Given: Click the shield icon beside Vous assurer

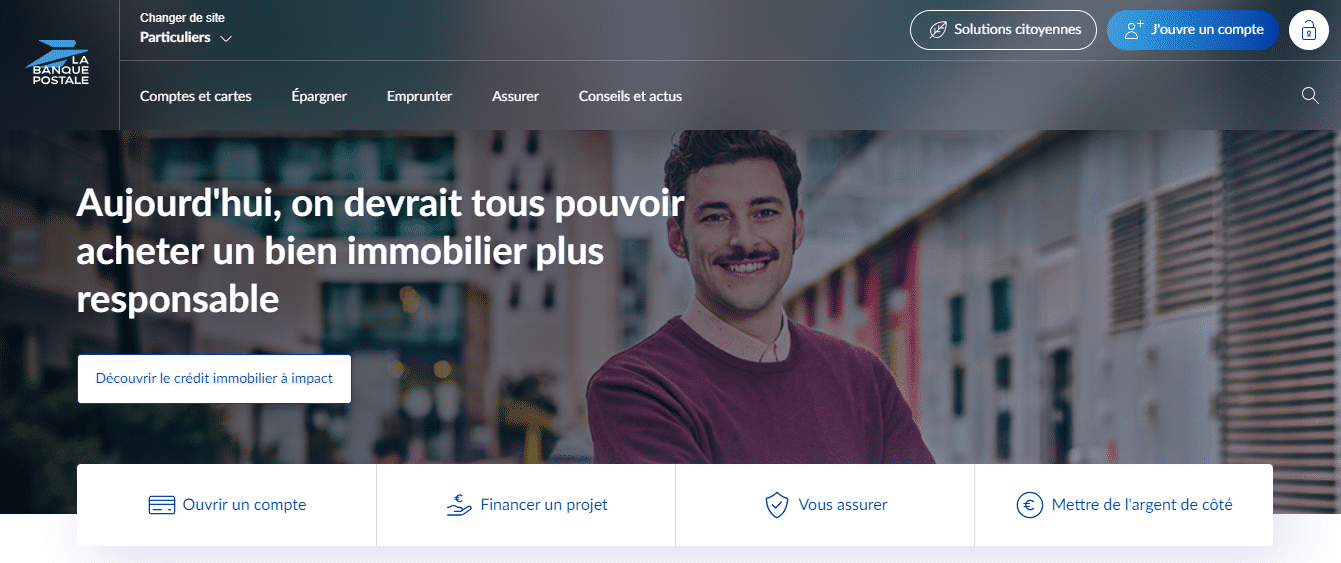Looking at the screenshot, I should coord(776,505).
